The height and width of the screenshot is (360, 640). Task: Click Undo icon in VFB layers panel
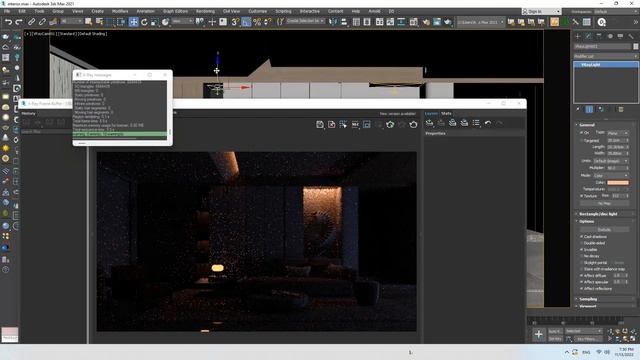coord(488,123)
